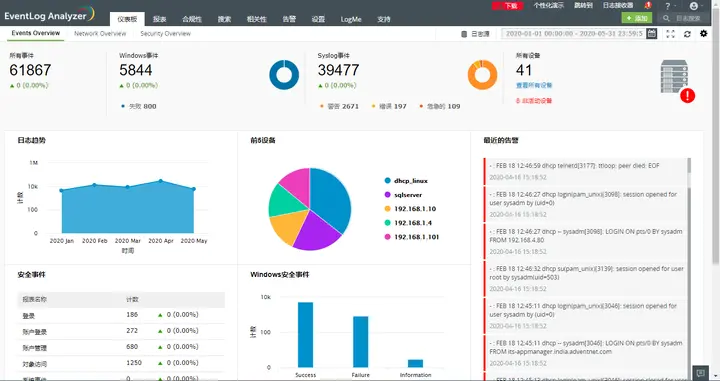Viewport: 720px width, 381px height.
Task: Open the LogMe menu tab
Action: (x=351, y=19)
